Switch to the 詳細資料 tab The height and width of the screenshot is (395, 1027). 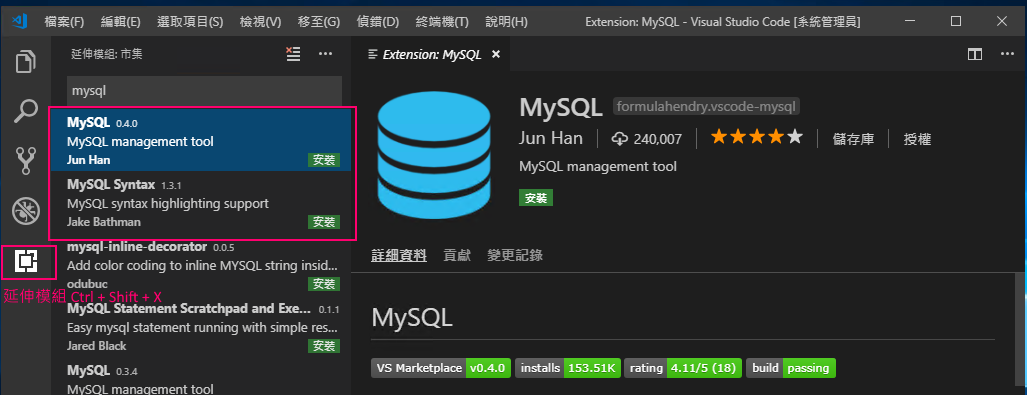[x=399, y=255]
